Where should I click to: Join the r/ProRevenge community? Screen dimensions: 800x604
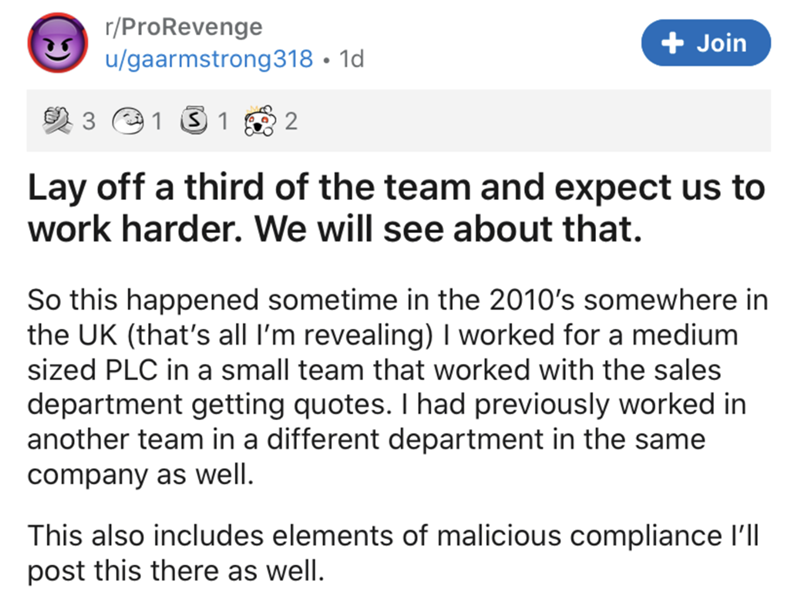(707, 43)
